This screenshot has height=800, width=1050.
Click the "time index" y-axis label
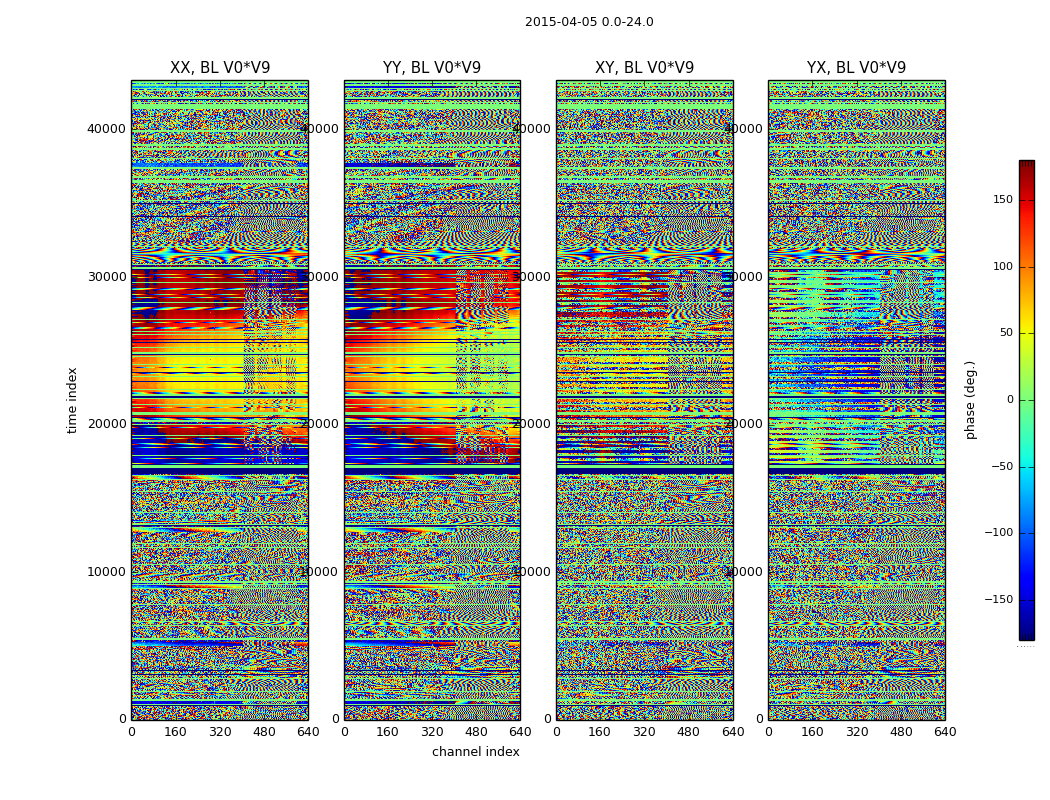(x=72, y=400)
